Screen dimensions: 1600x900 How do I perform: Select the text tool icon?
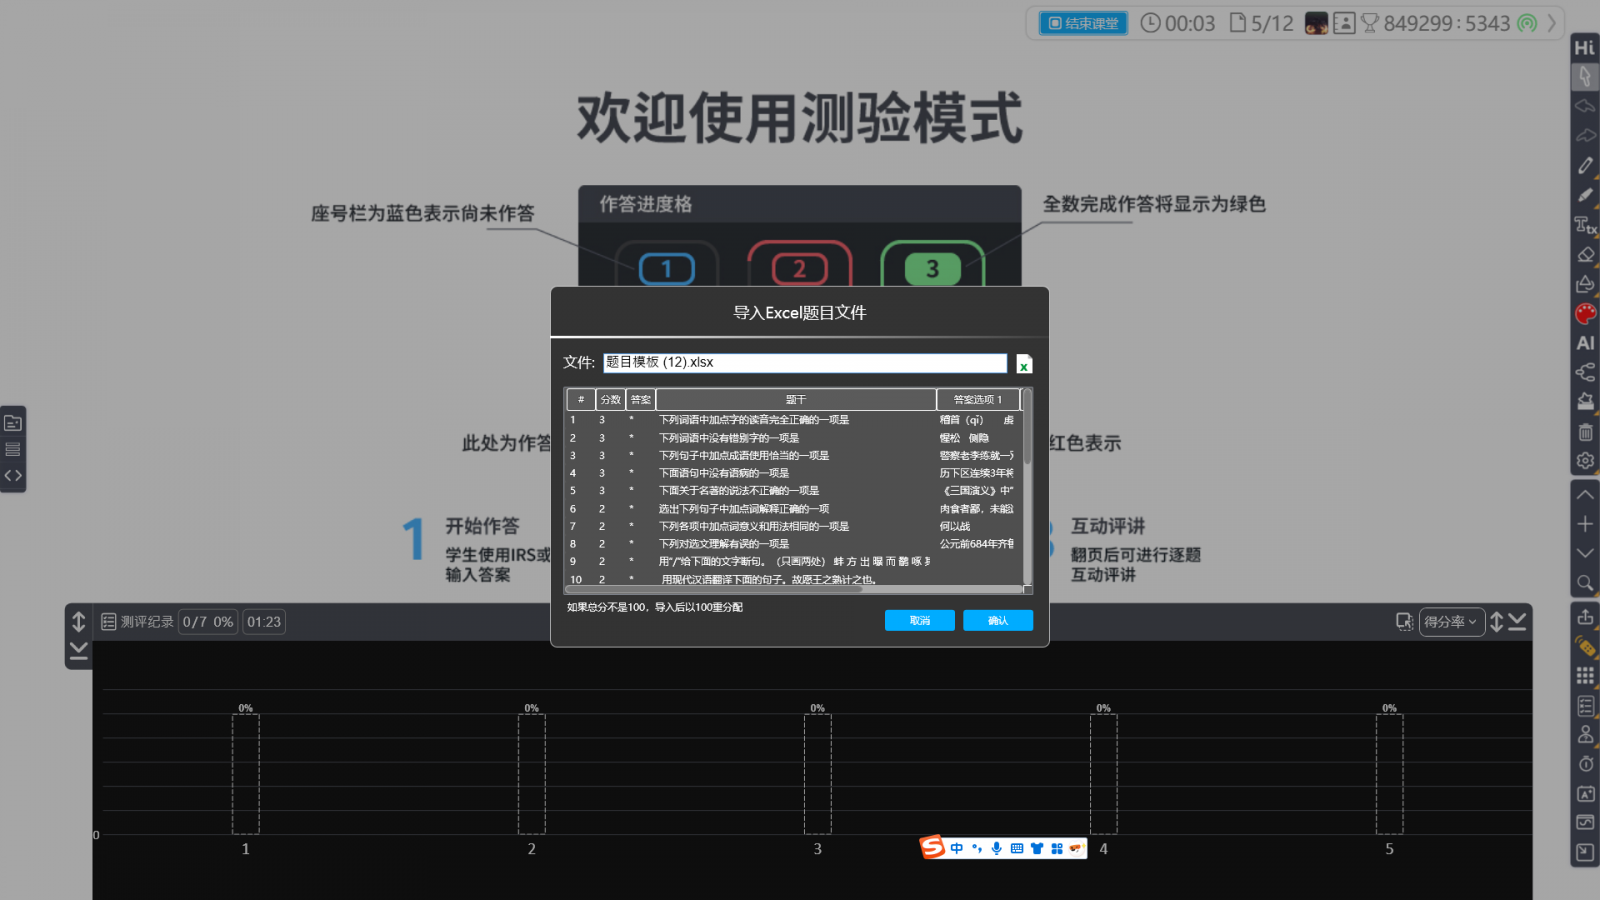click(x=1585, y=225)
